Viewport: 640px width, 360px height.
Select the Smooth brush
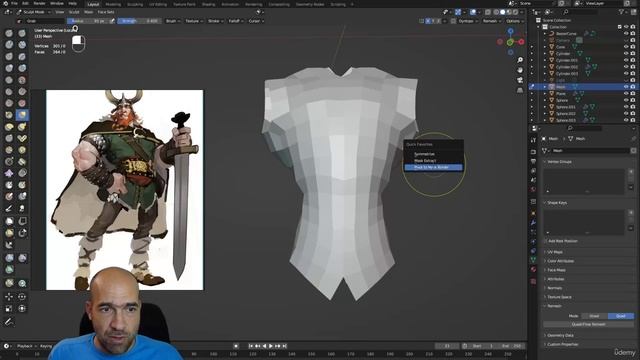coord(22,80)
